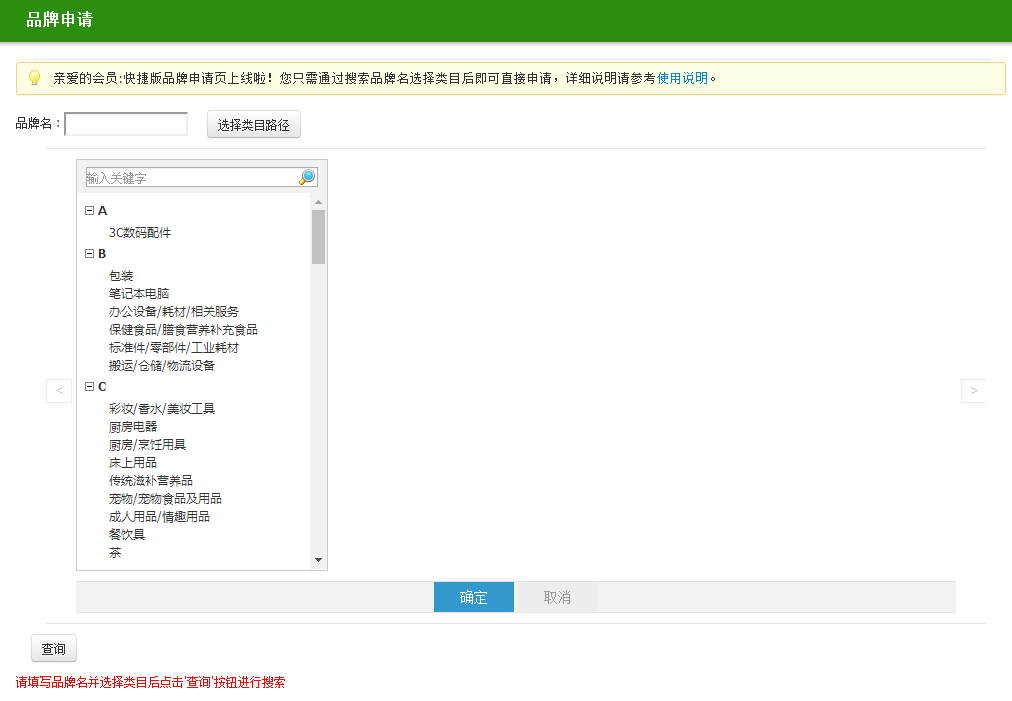Screen dimensions: 1012x701
Task: Choose 彩妆/香水/美妆工具 from the list
Action: click(x=162, y=409)
